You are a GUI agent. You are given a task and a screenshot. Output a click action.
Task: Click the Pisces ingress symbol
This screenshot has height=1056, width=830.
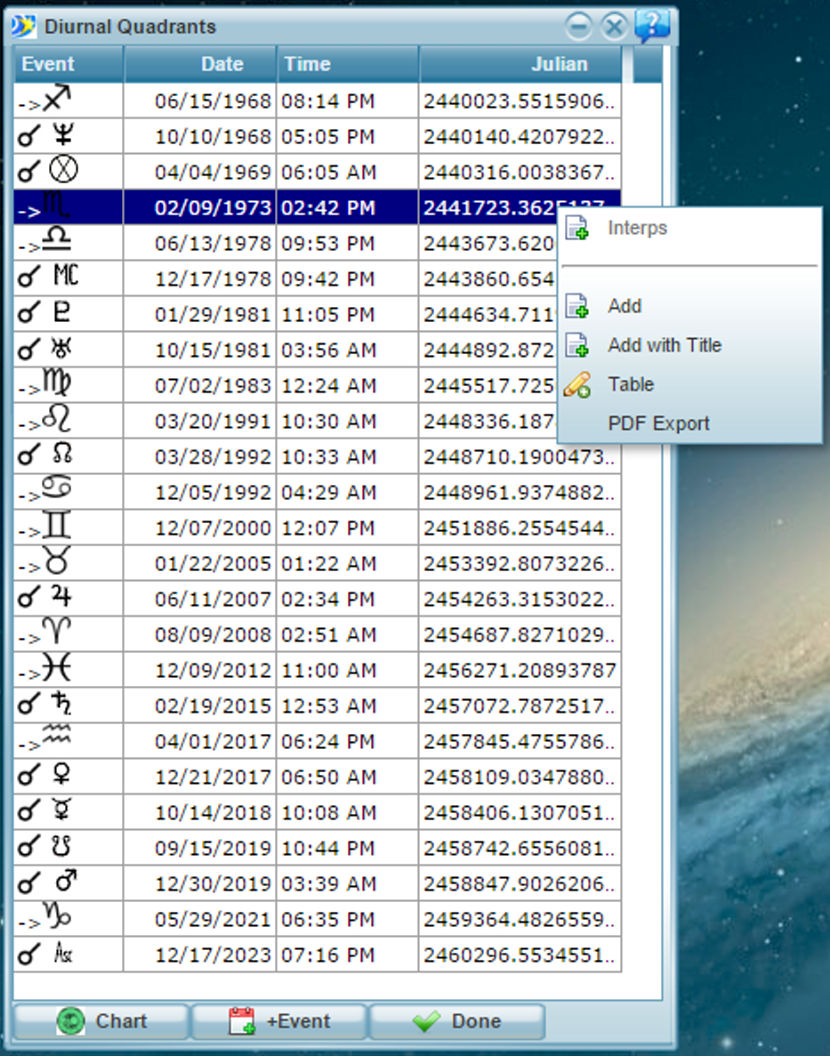[56, 669]
